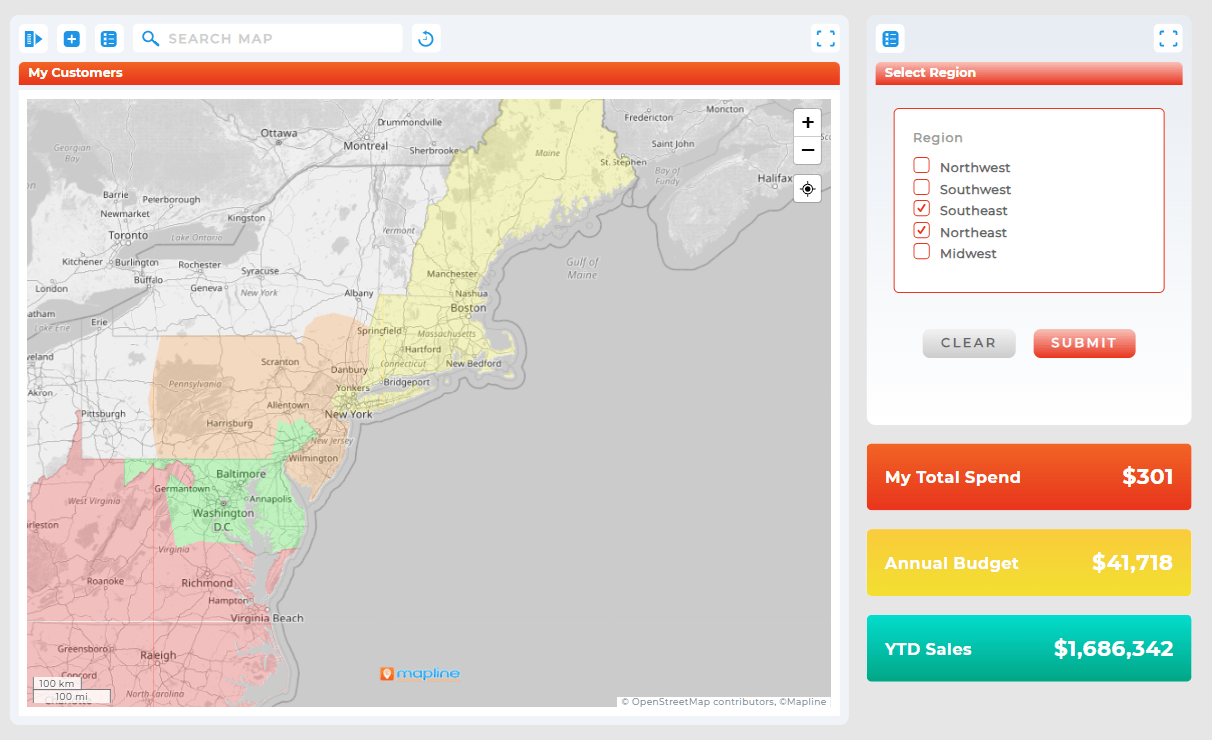This screenshot has width=1212, height=740.
Task: Uncheck the Southeast region checkbox
Action: pyautogui.click(x=920, y=208)
